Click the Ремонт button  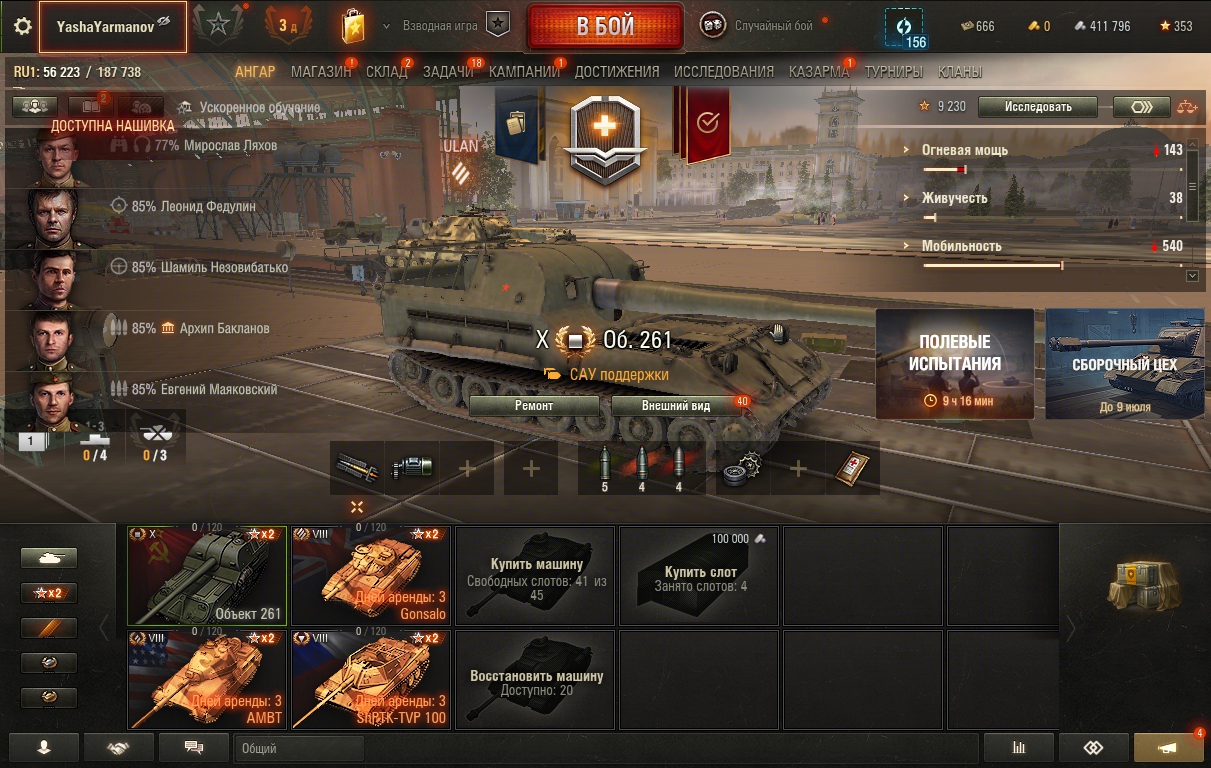click(x=534, y=406)
